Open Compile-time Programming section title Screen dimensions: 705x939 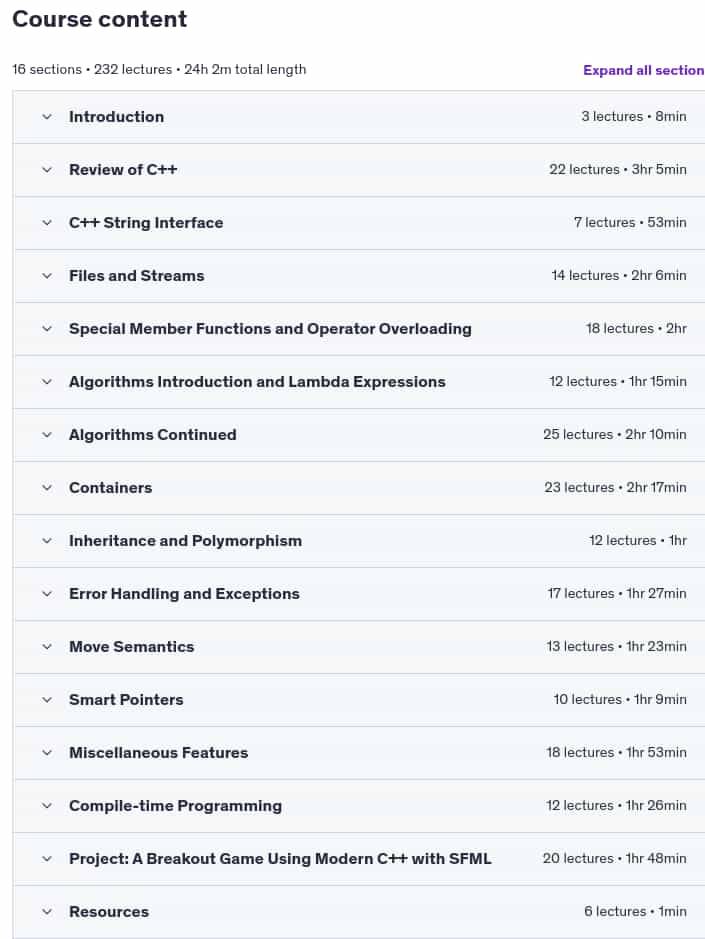coord(175,806)
